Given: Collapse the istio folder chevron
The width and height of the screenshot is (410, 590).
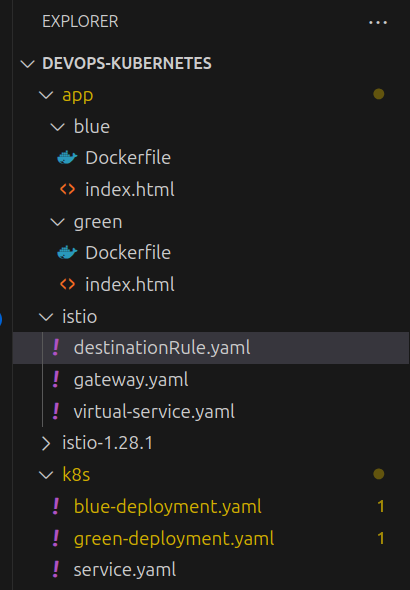Looking at the screenshot, I should point(46,317).
